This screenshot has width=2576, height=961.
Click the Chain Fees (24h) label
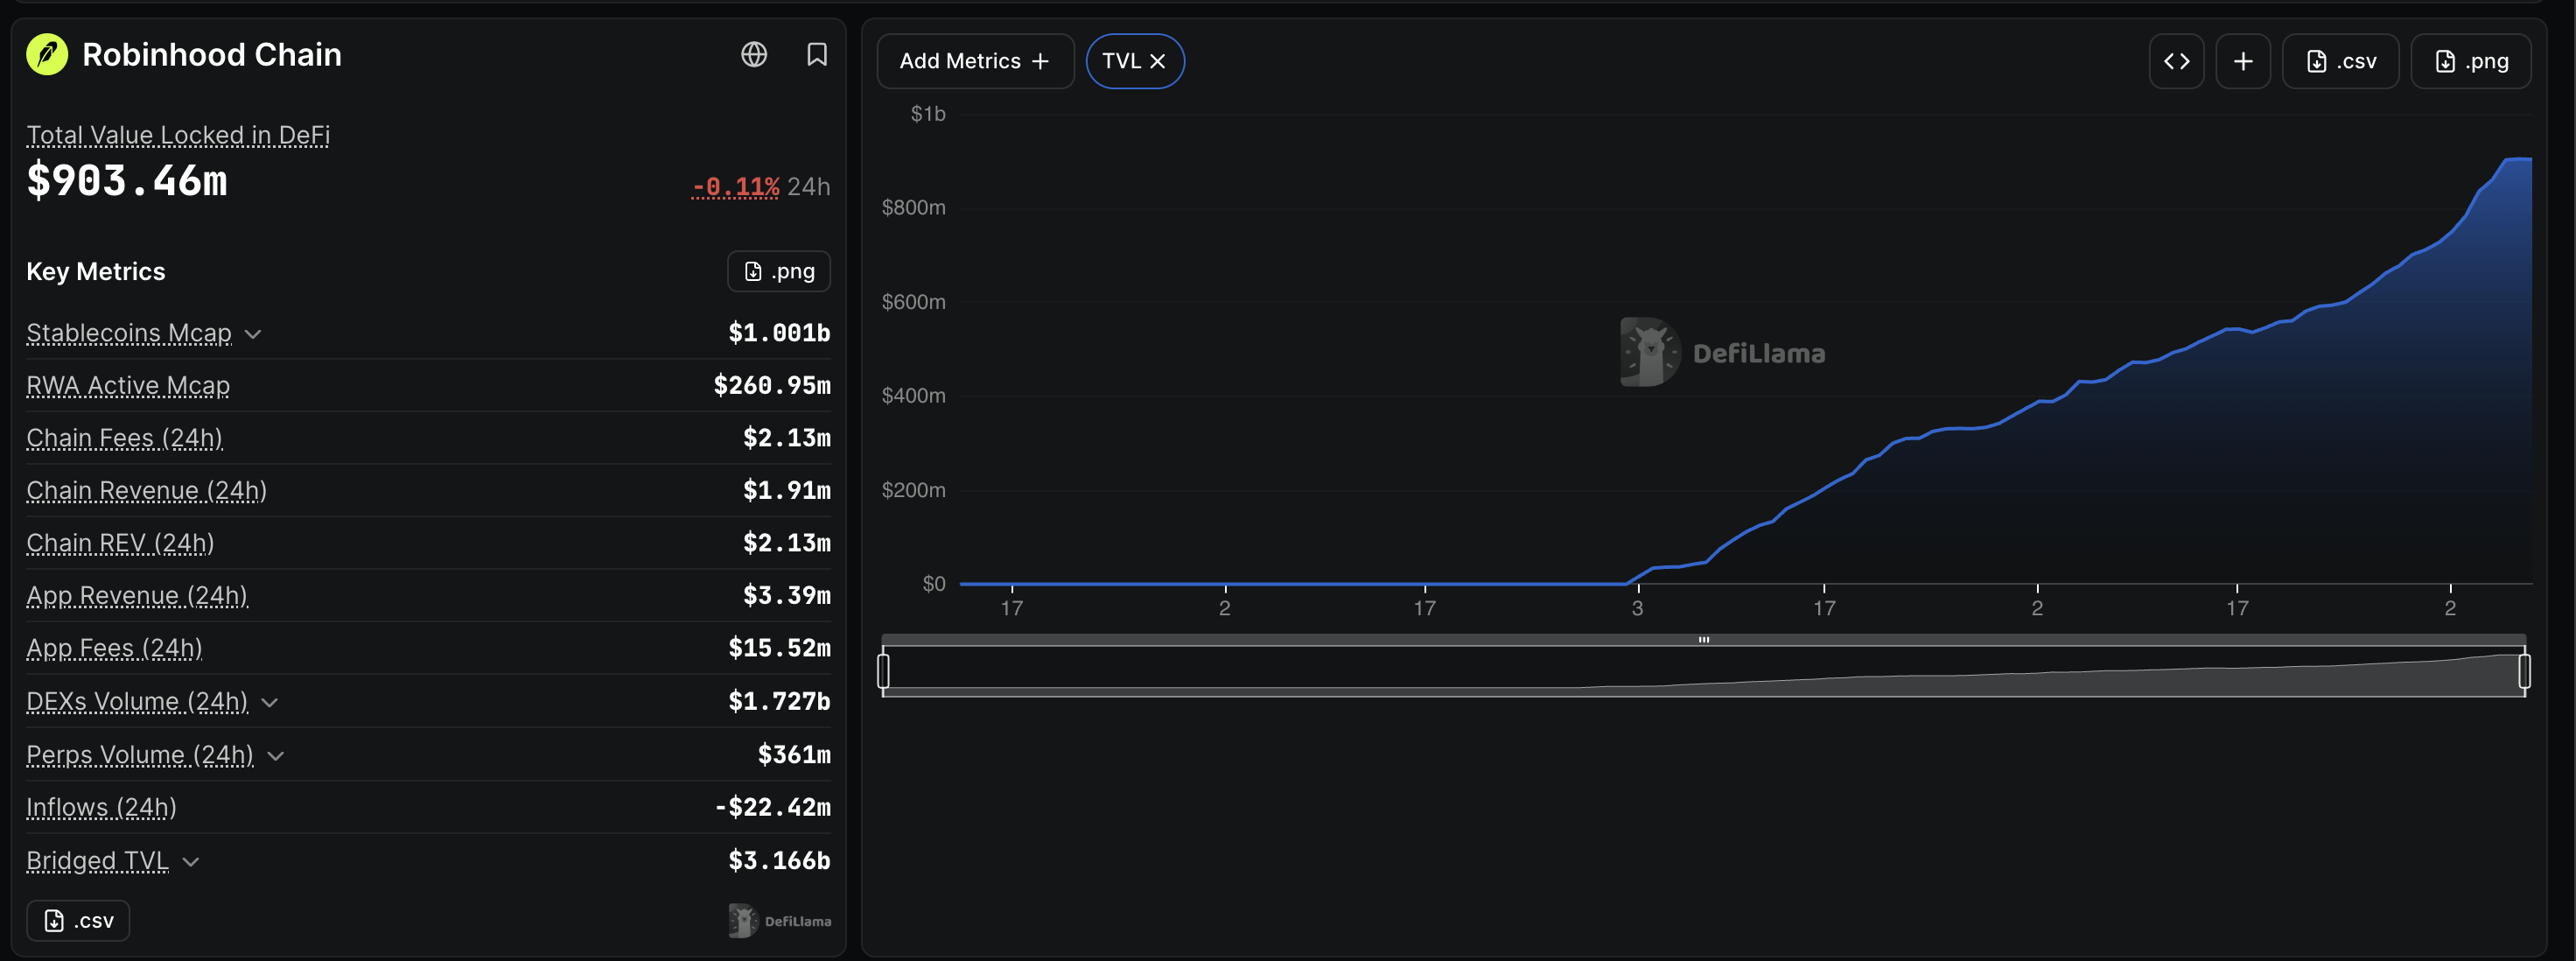coord(124,438)
